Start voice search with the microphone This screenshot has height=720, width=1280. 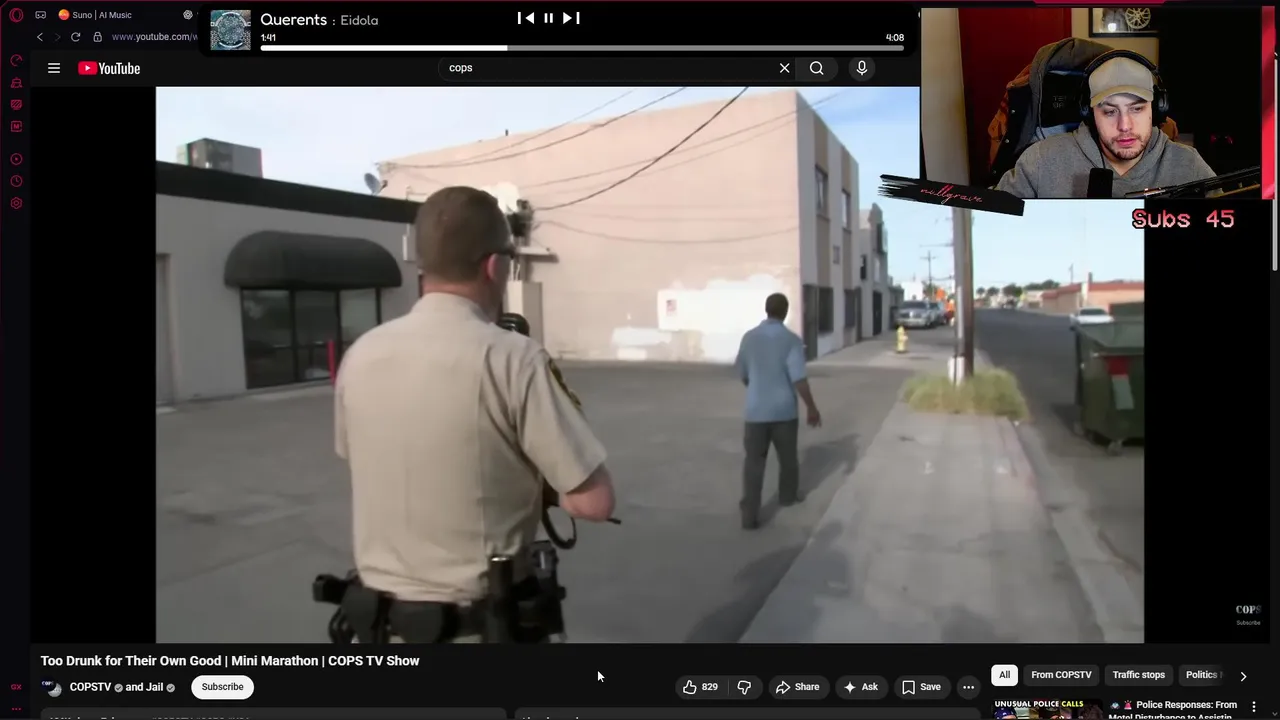click(862, 68)
